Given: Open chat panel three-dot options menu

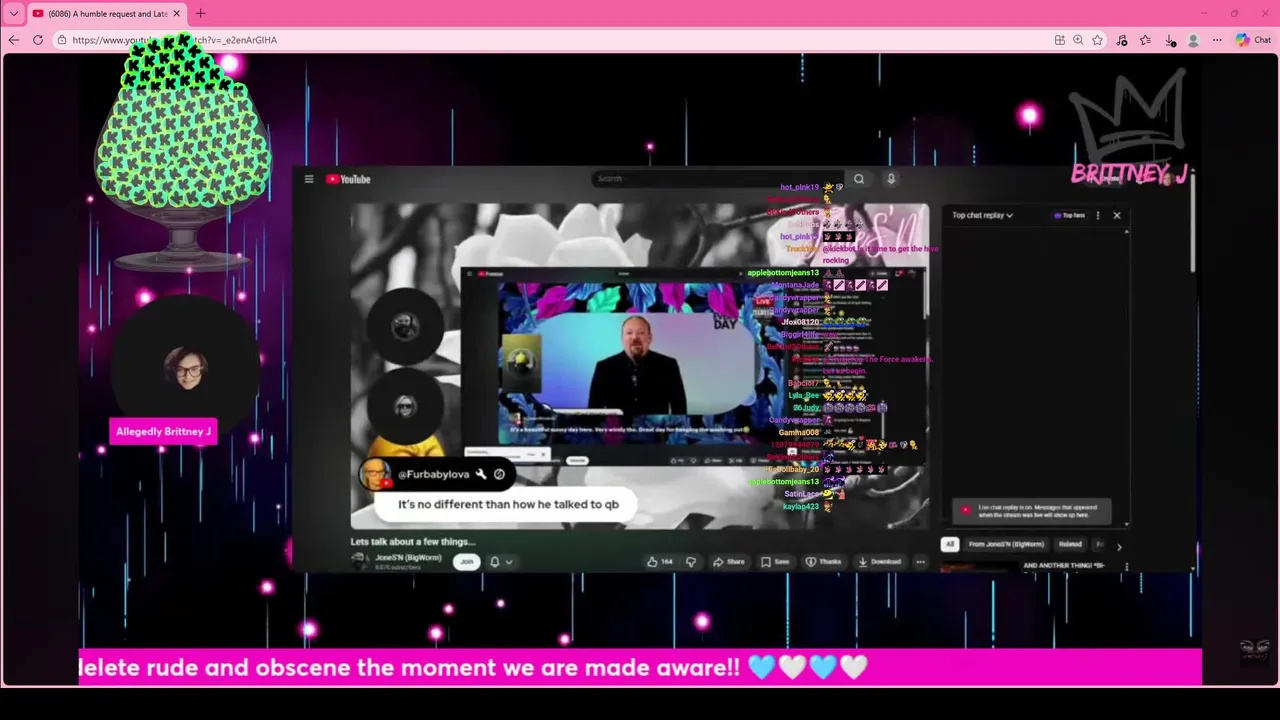Looking at the screenshot, I should tap(1098, 215).
